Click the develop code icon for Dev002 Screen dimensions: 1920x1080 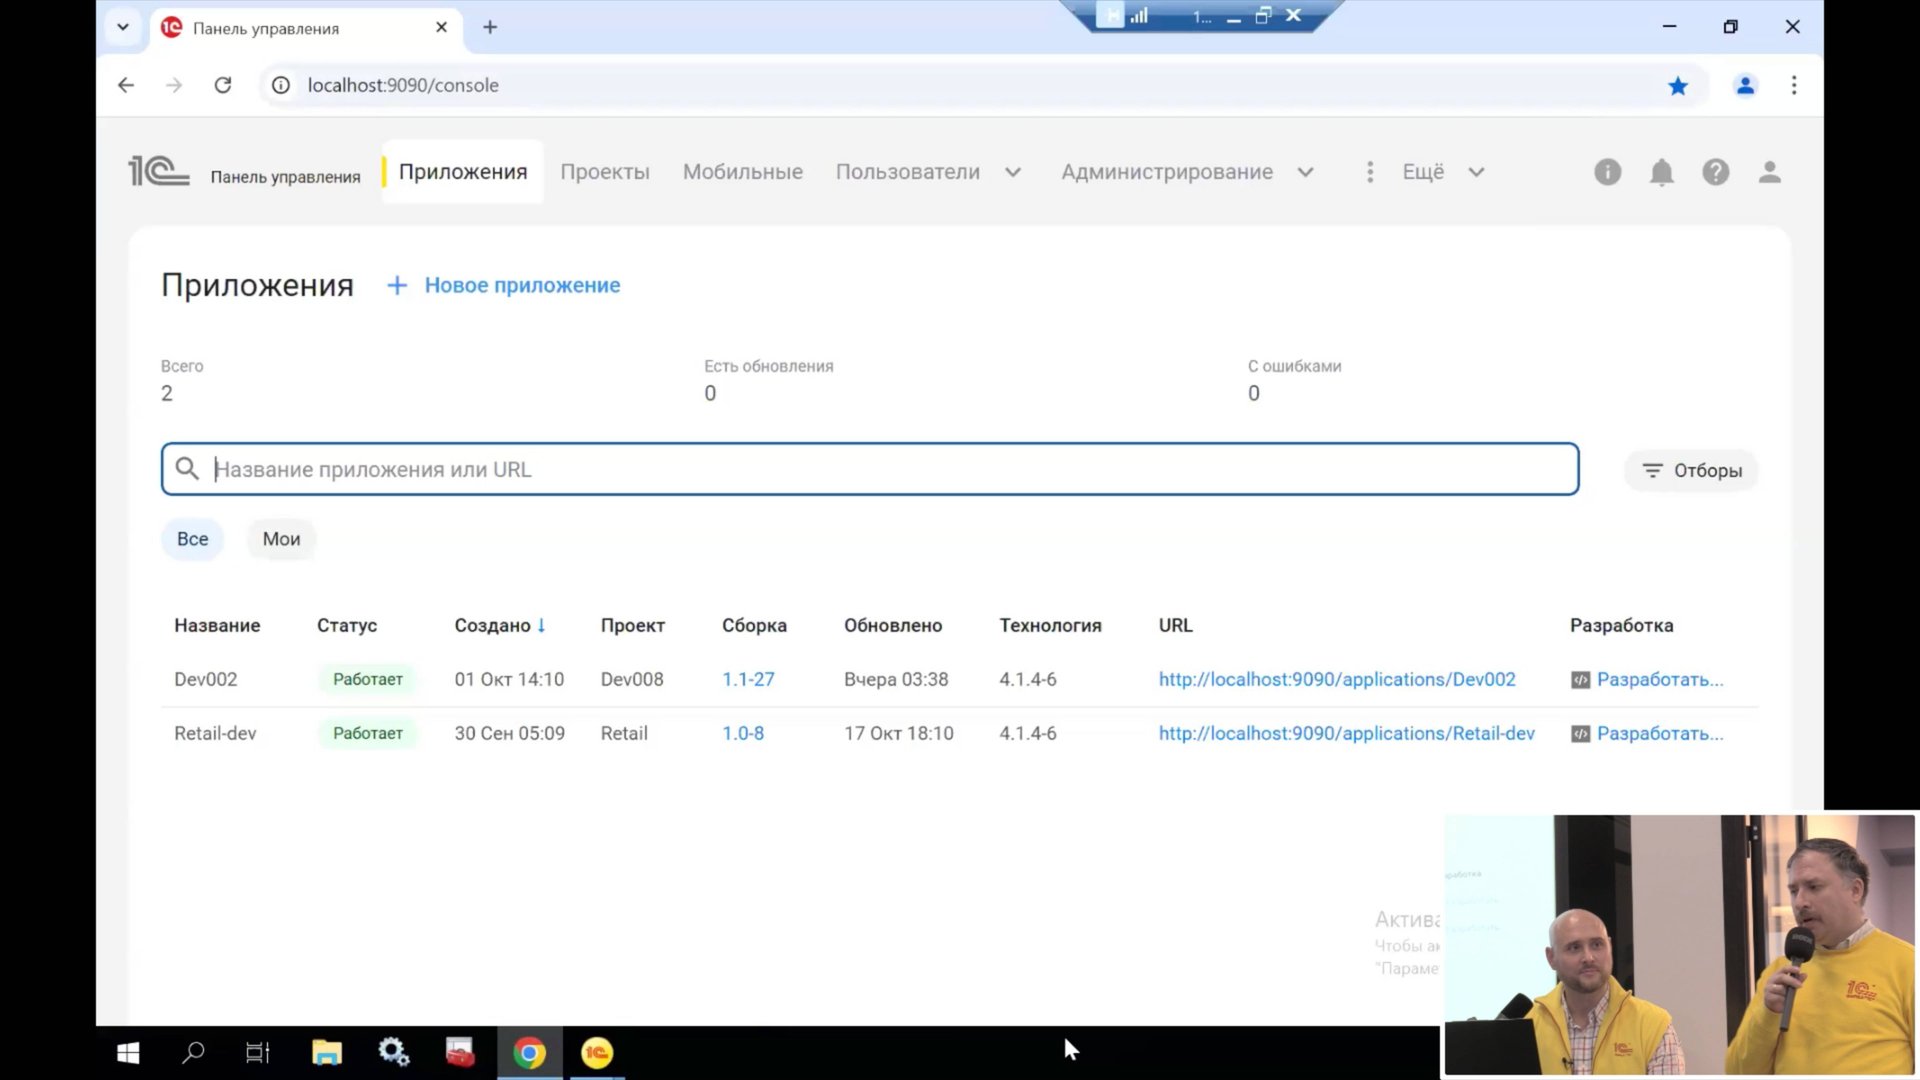click(1580, 680)
